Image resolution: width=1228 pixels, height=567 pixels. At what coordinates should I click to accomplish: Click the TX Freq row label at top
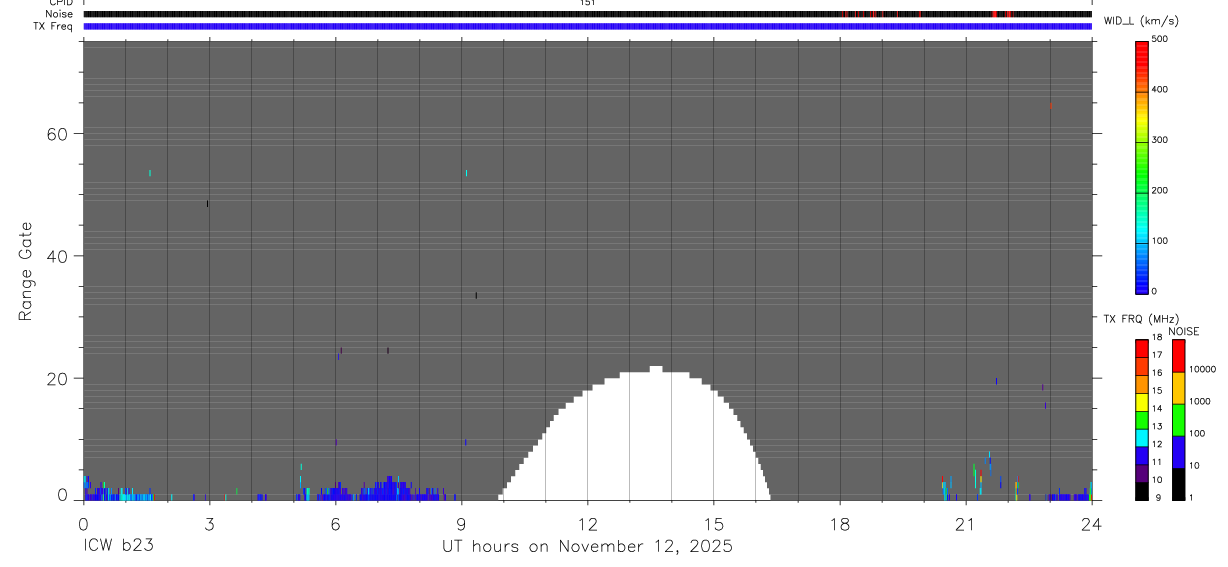click(x=53, y=26)
